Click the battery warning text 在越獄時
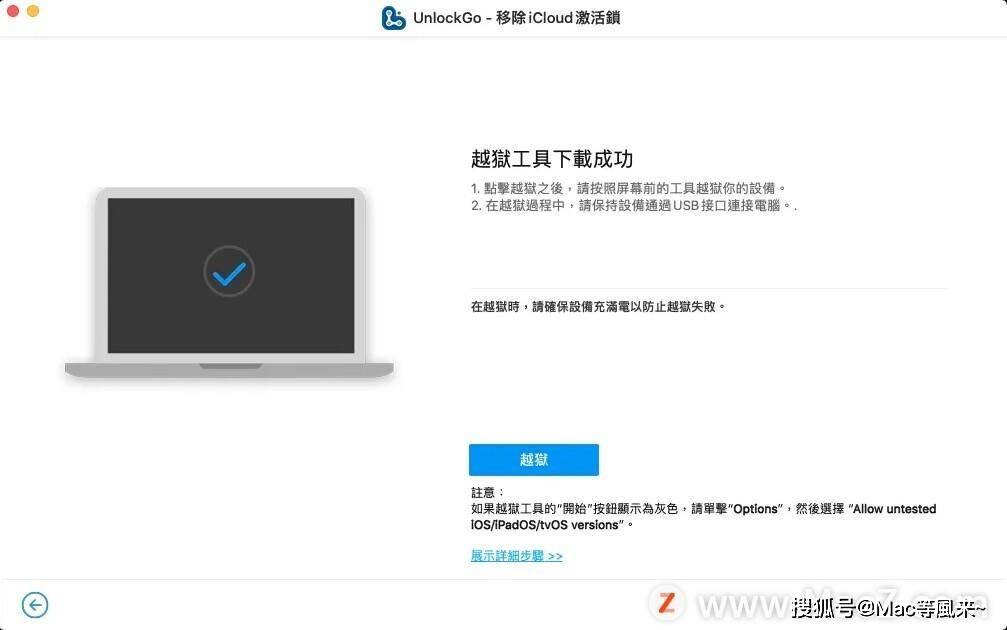The image size is (1007, 630). tap(598, 306)
